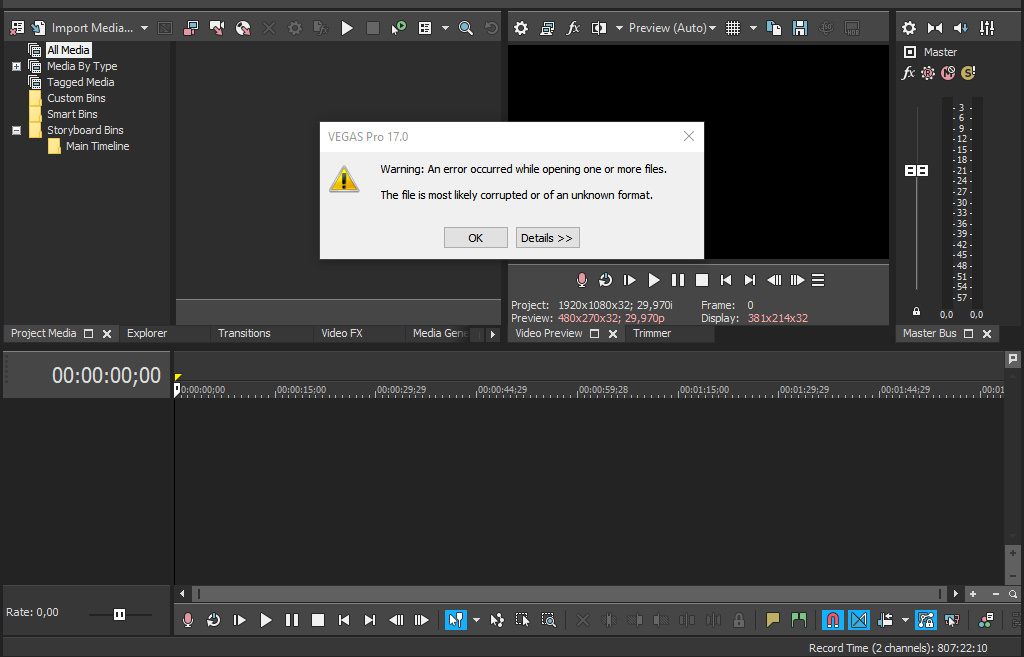1024x657 pixels.
Task: Toggle the Overlays grid icon
Action: coord(733,27)
